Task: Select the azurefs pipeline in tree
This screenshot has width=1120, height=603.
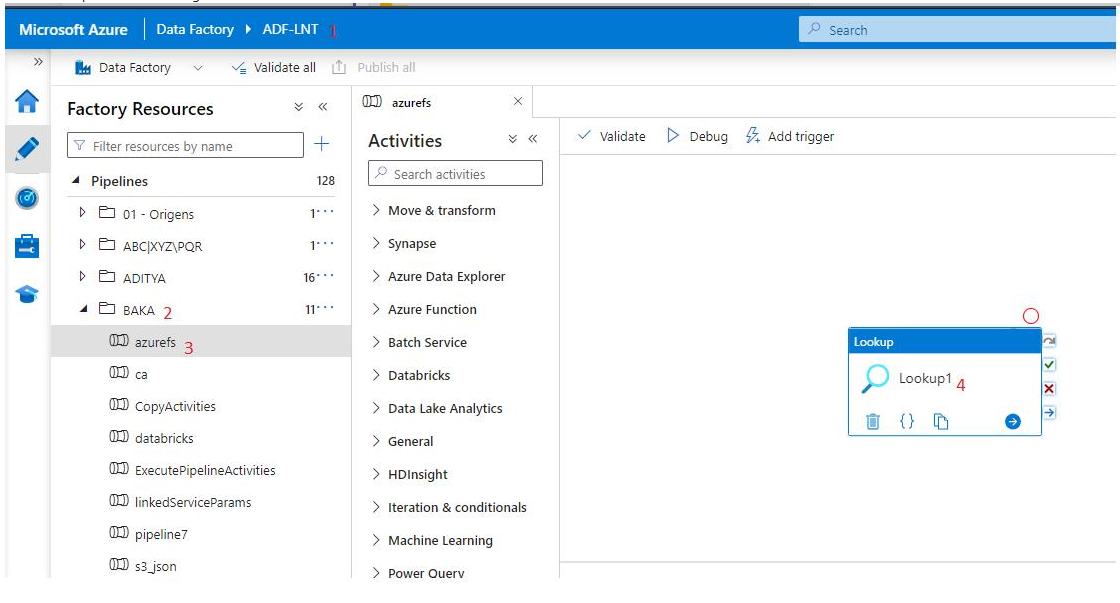Action: point(201,341)
